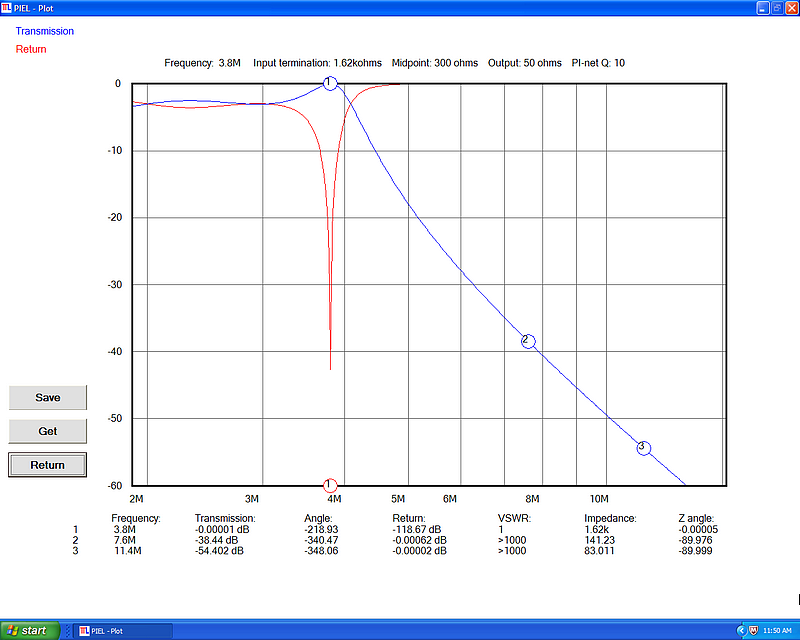This screenshot has width=800, height=640.
Task: Click angle value -348.06
Action: pos(321,551)
